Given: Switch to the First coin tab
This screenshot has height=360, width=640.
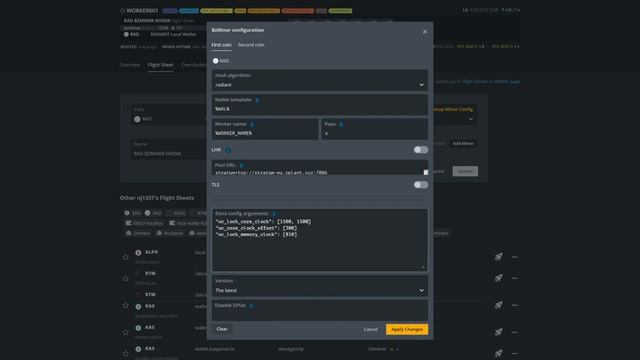Looking at the screenshot, I should pyautogui.click(x=221, y=45).
